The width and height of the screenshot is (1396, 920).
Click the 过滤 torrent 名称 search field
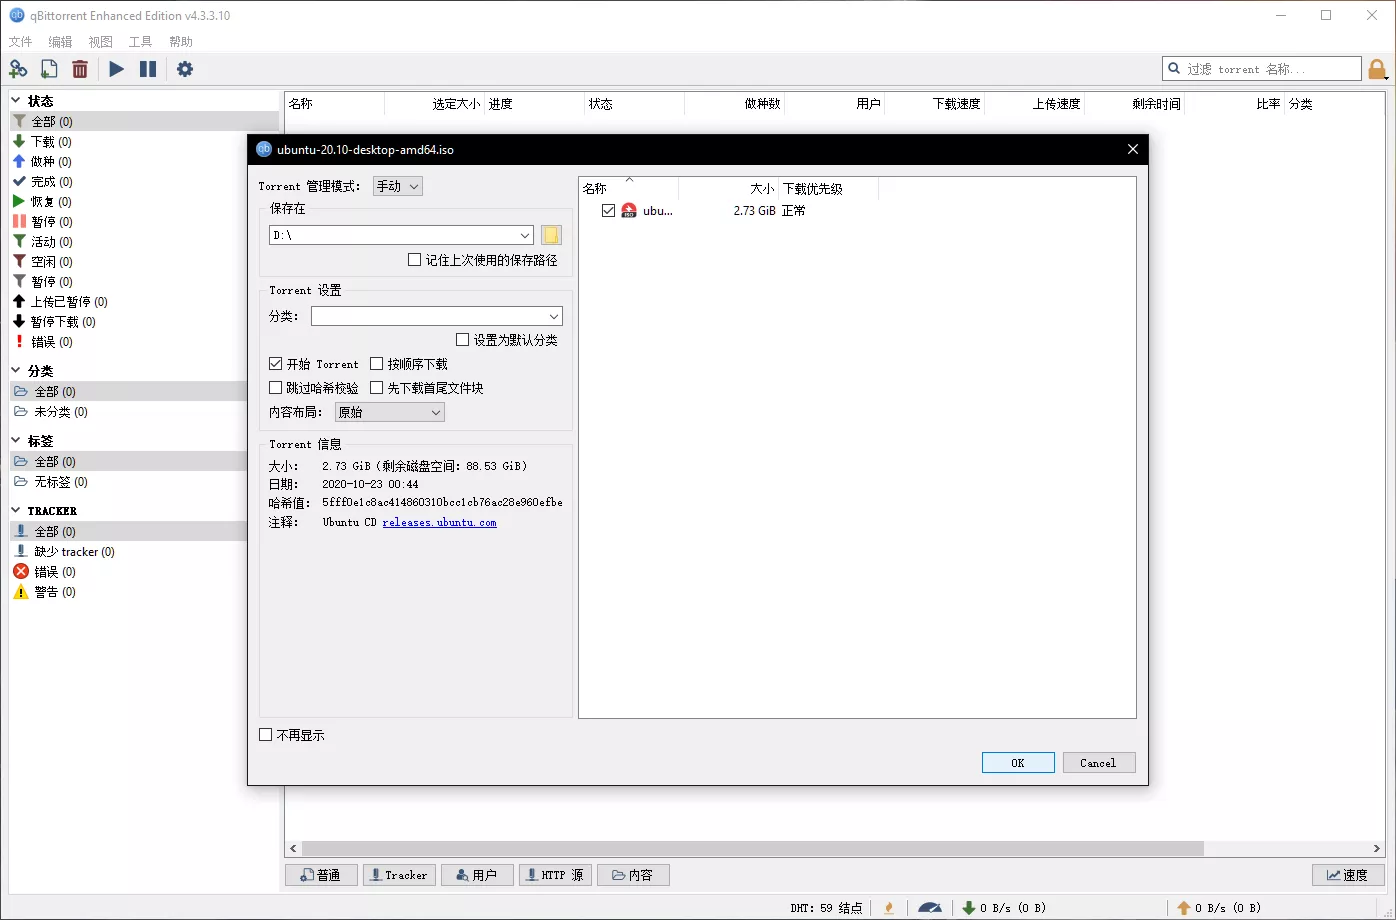1262,69
